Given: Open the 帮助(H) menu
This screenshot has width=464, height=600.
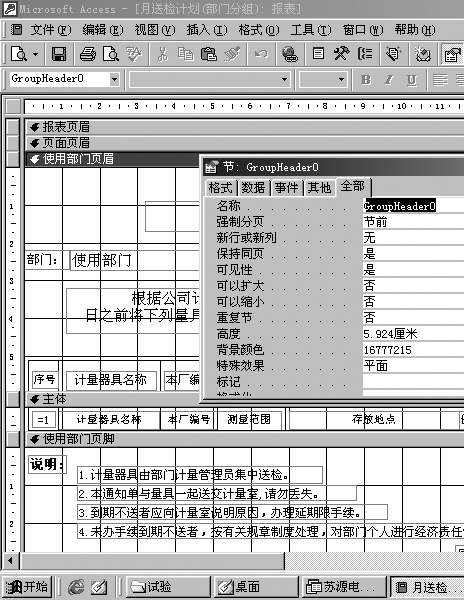Looking at the screenshot, I should (x=415, y=30).
